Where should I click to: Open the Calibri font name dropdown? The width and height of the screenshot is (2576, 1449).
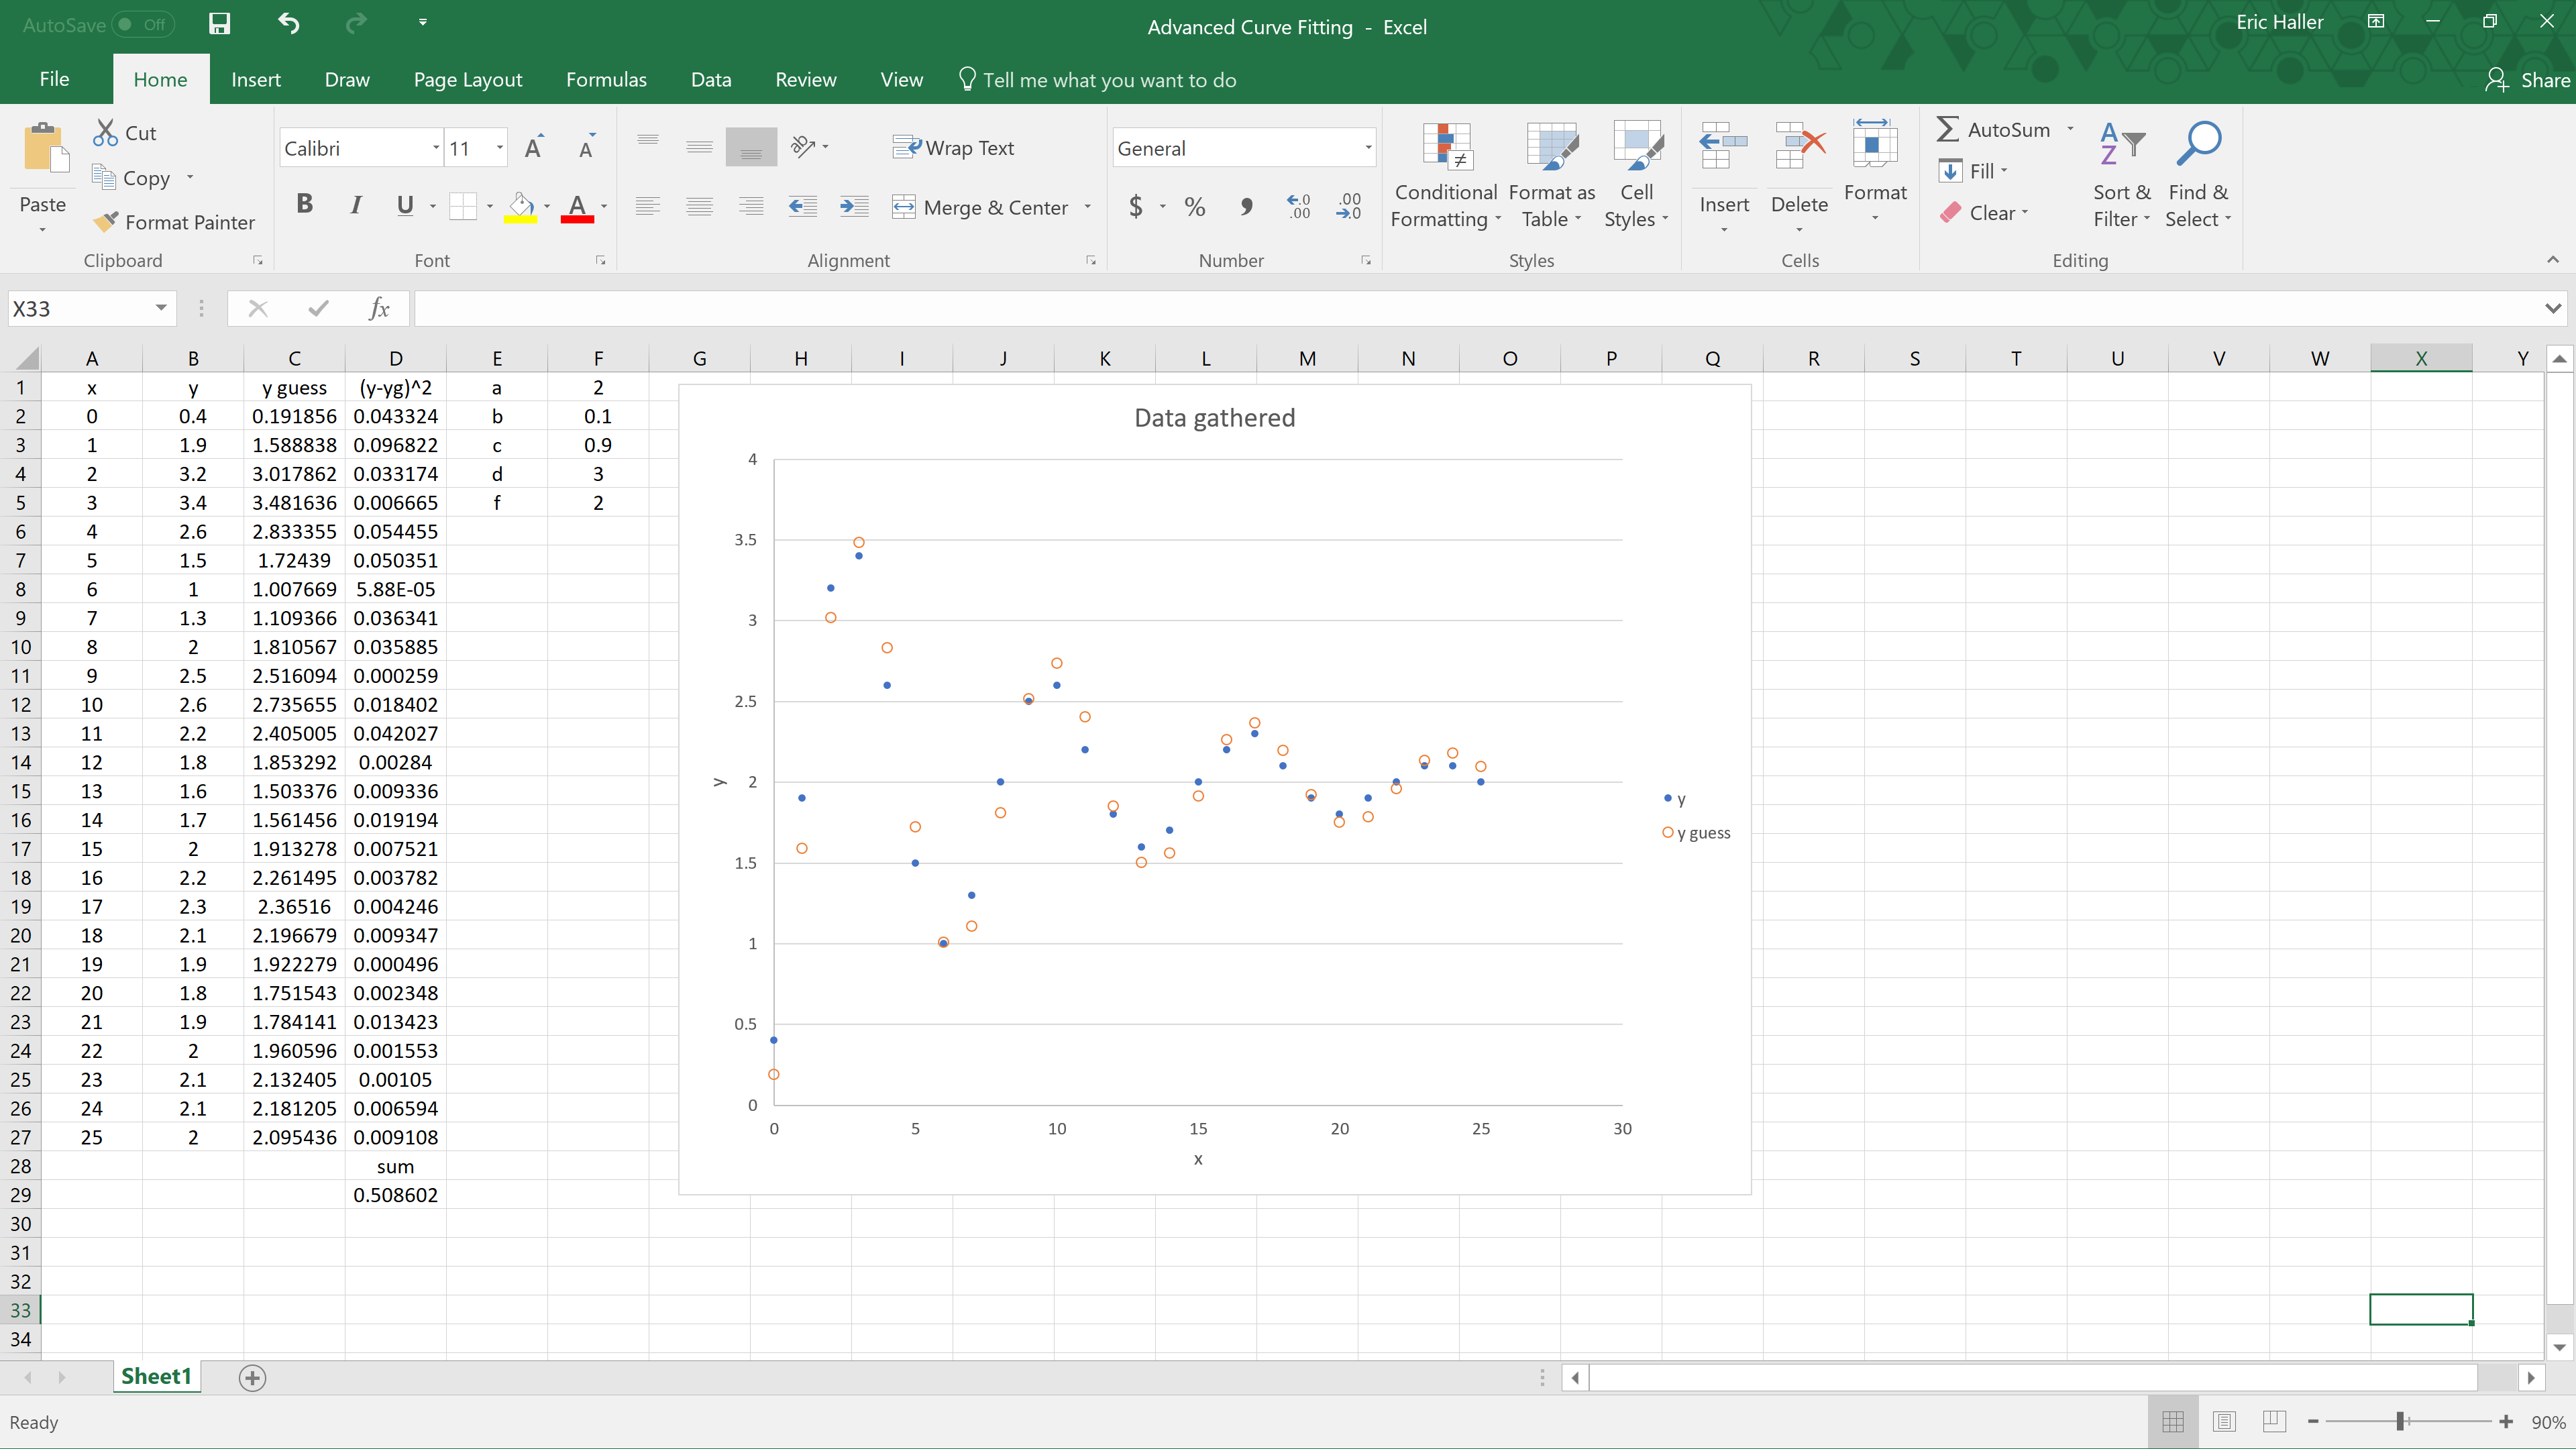pos(436,148)
